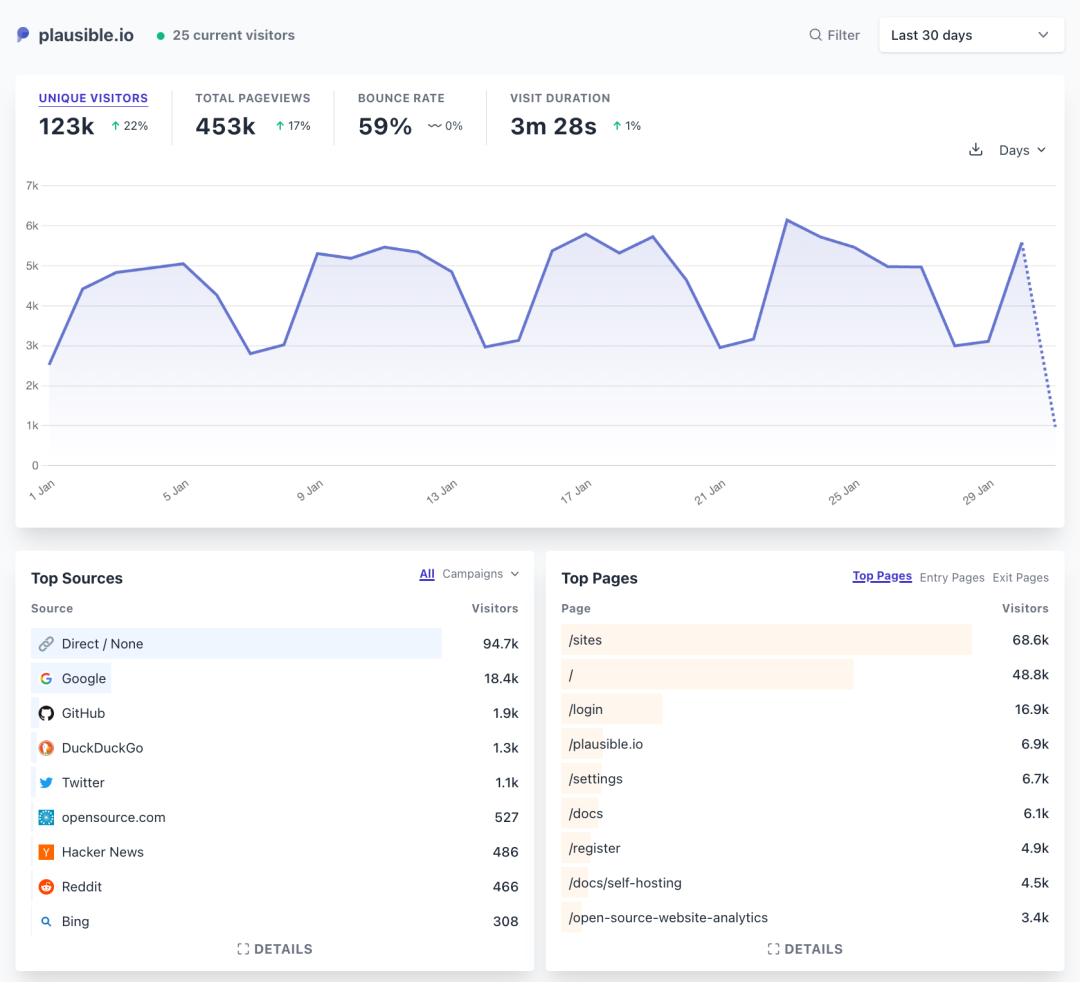Select the Bounce Rate metric
This screenshot has height=982, width=1080.
pyautogui.click(x=401, y=98)
